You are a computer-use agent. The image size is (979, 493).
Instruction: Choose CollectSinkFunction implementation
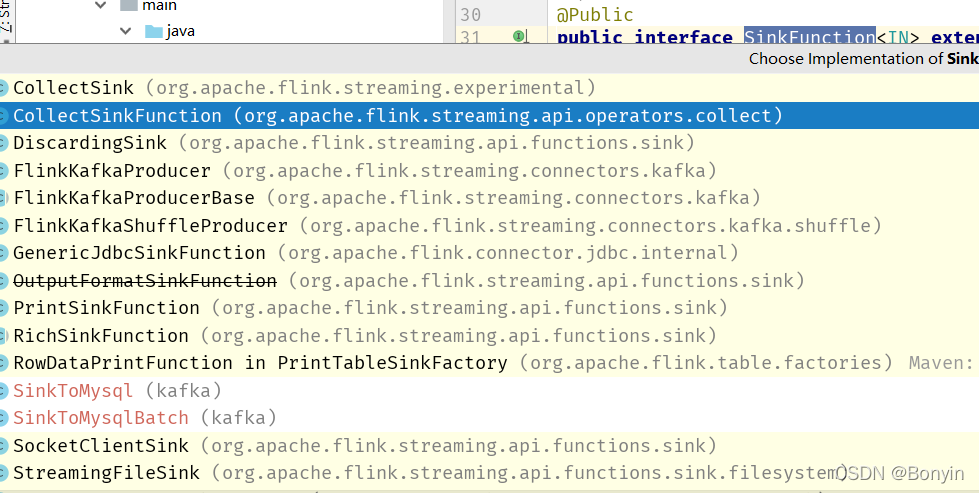(x=490, y=115)
